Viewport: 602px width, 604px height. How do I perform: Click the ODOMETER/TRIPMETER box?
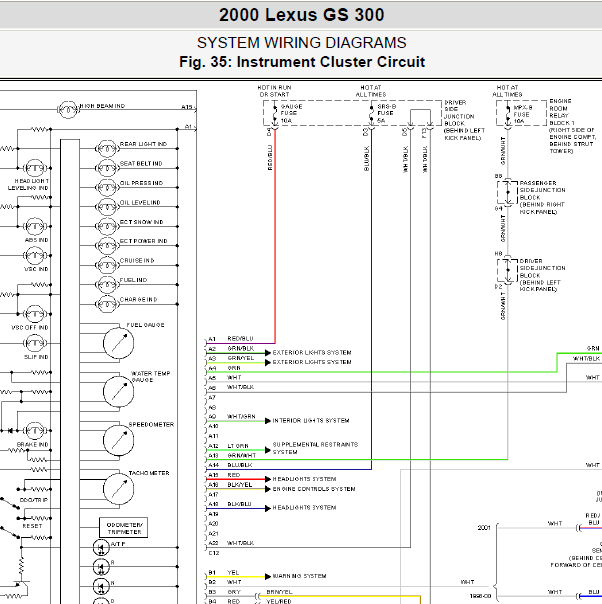123,528
